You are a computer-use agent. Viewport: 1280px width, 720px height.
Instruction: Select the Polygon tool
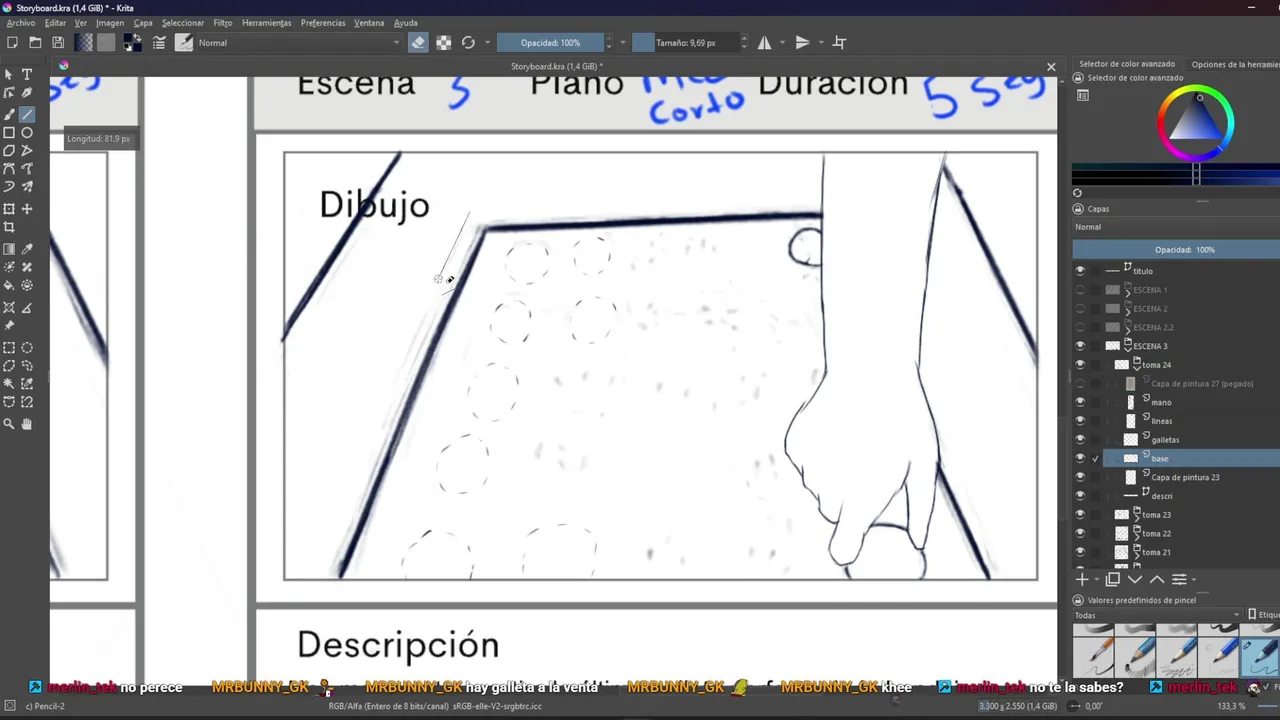(x=9, y=151)
